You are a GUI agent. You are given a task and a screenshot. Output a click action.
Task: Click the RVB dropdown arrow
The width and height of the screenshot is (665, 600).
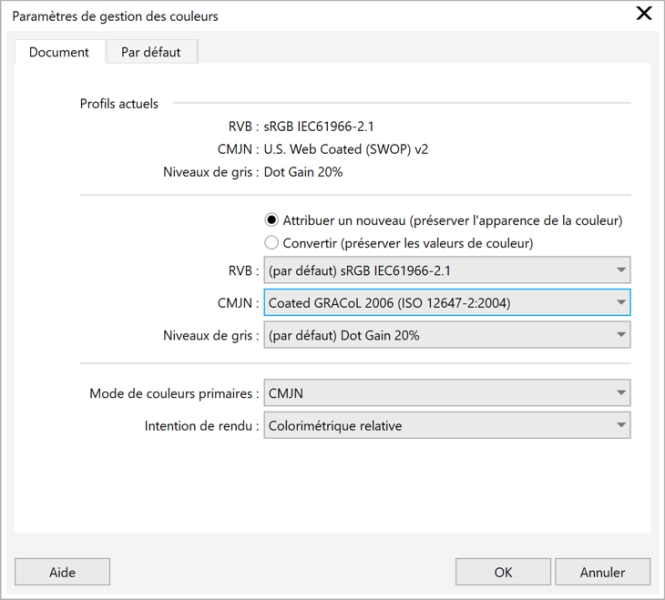click(621, 270)
